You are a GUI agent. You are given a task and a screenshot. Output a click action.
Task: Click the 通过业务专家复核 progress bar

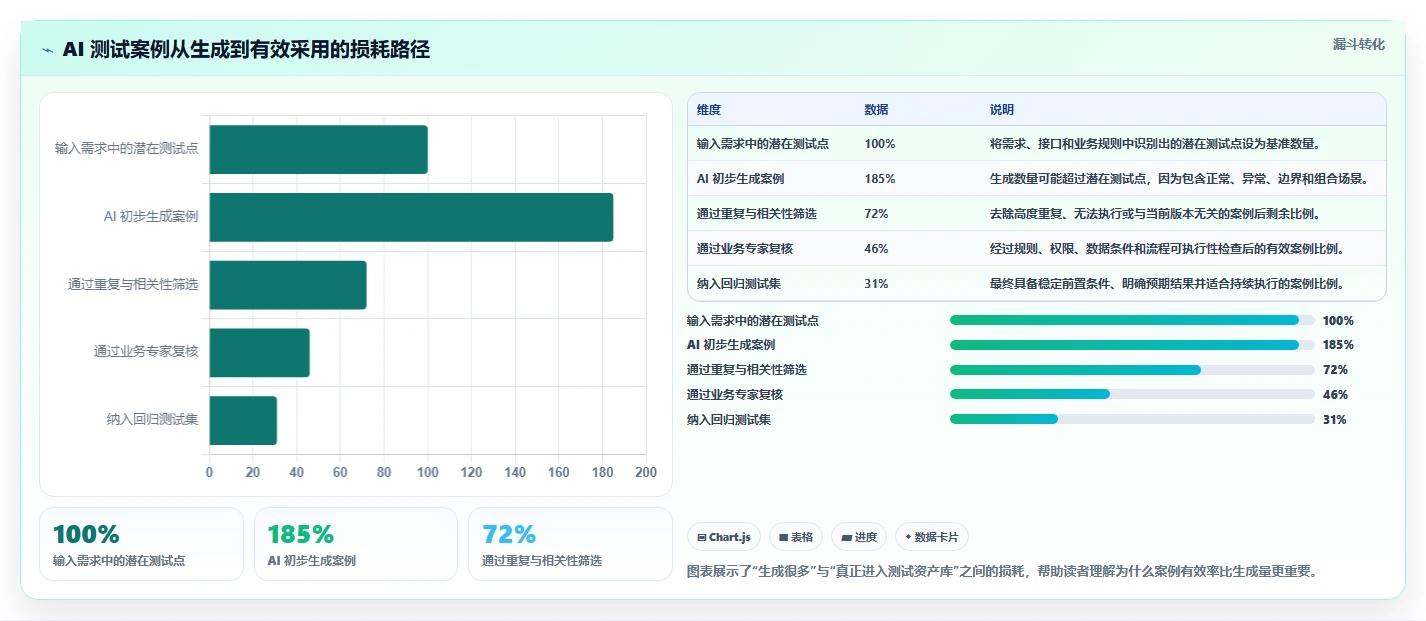[x=1132, y=394]
